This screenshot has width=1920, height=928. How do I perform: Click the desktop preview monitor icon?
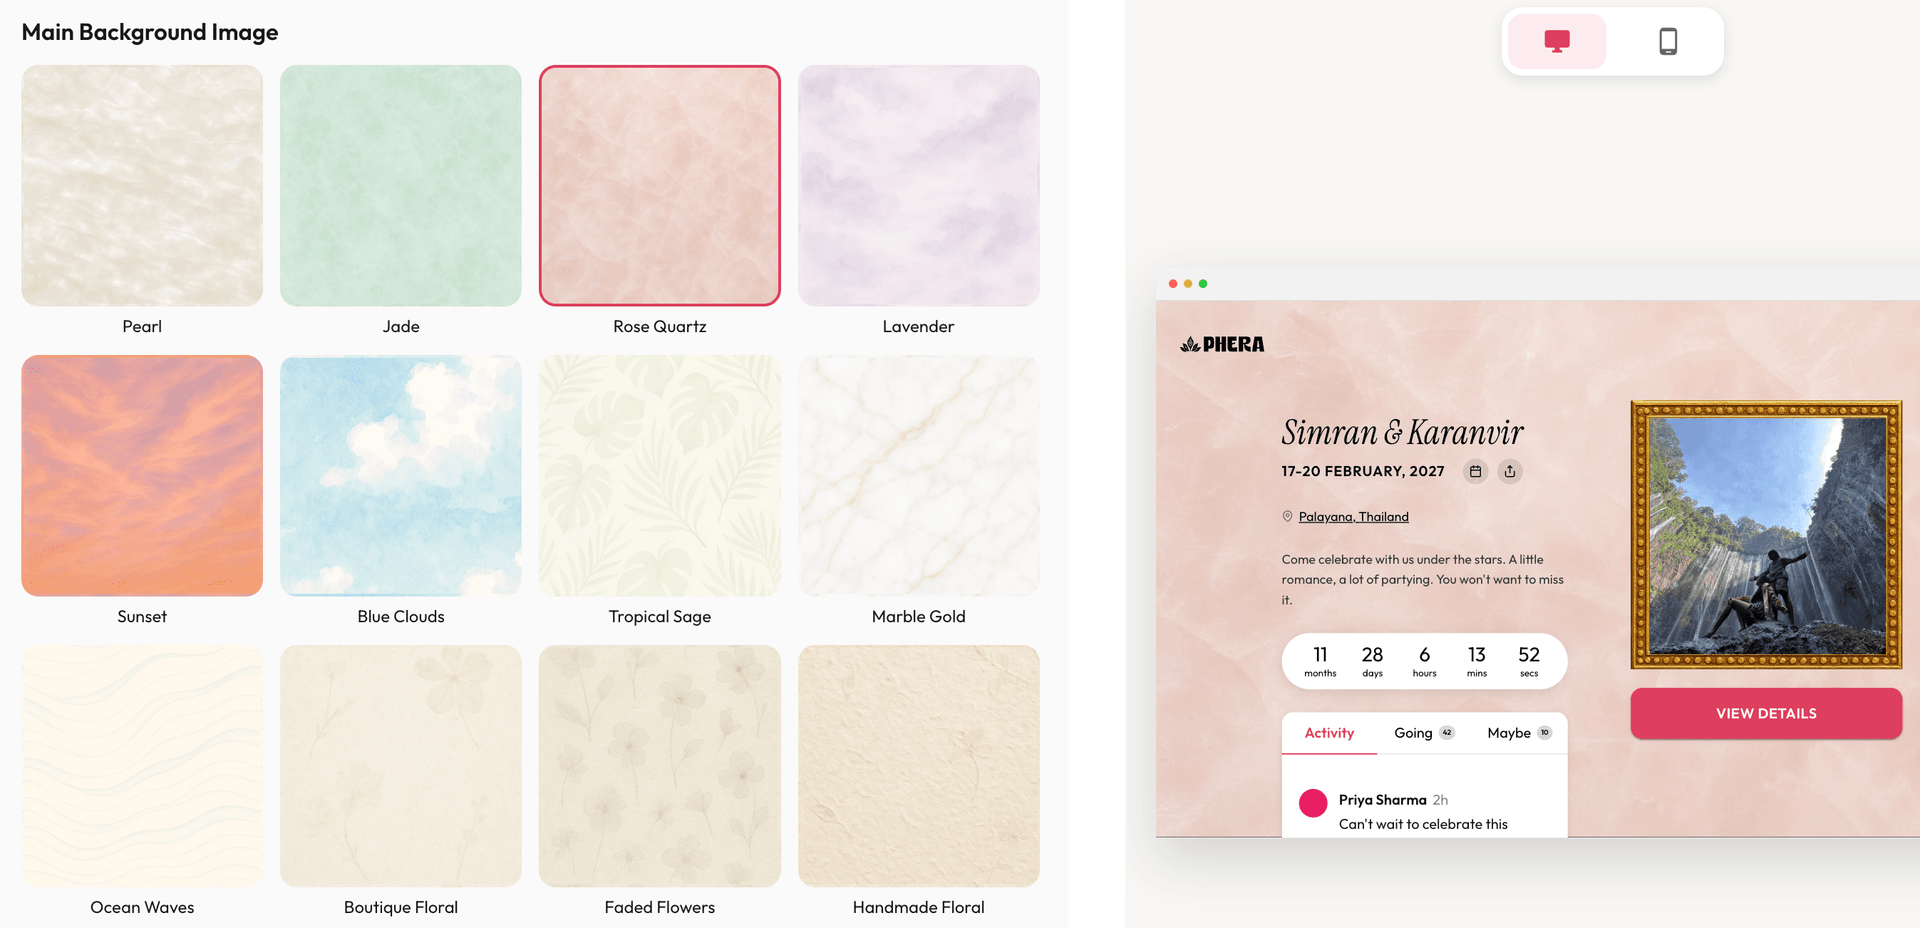tap(1556, 41)
